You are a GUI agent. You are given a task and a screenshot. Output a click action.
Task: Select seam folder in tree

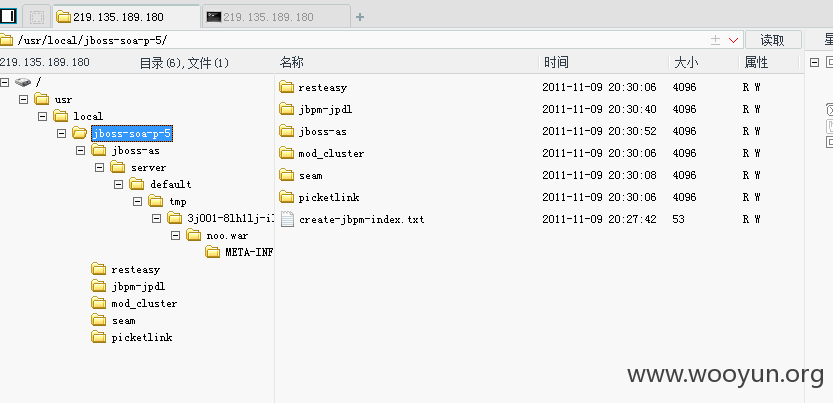point(123,321)
